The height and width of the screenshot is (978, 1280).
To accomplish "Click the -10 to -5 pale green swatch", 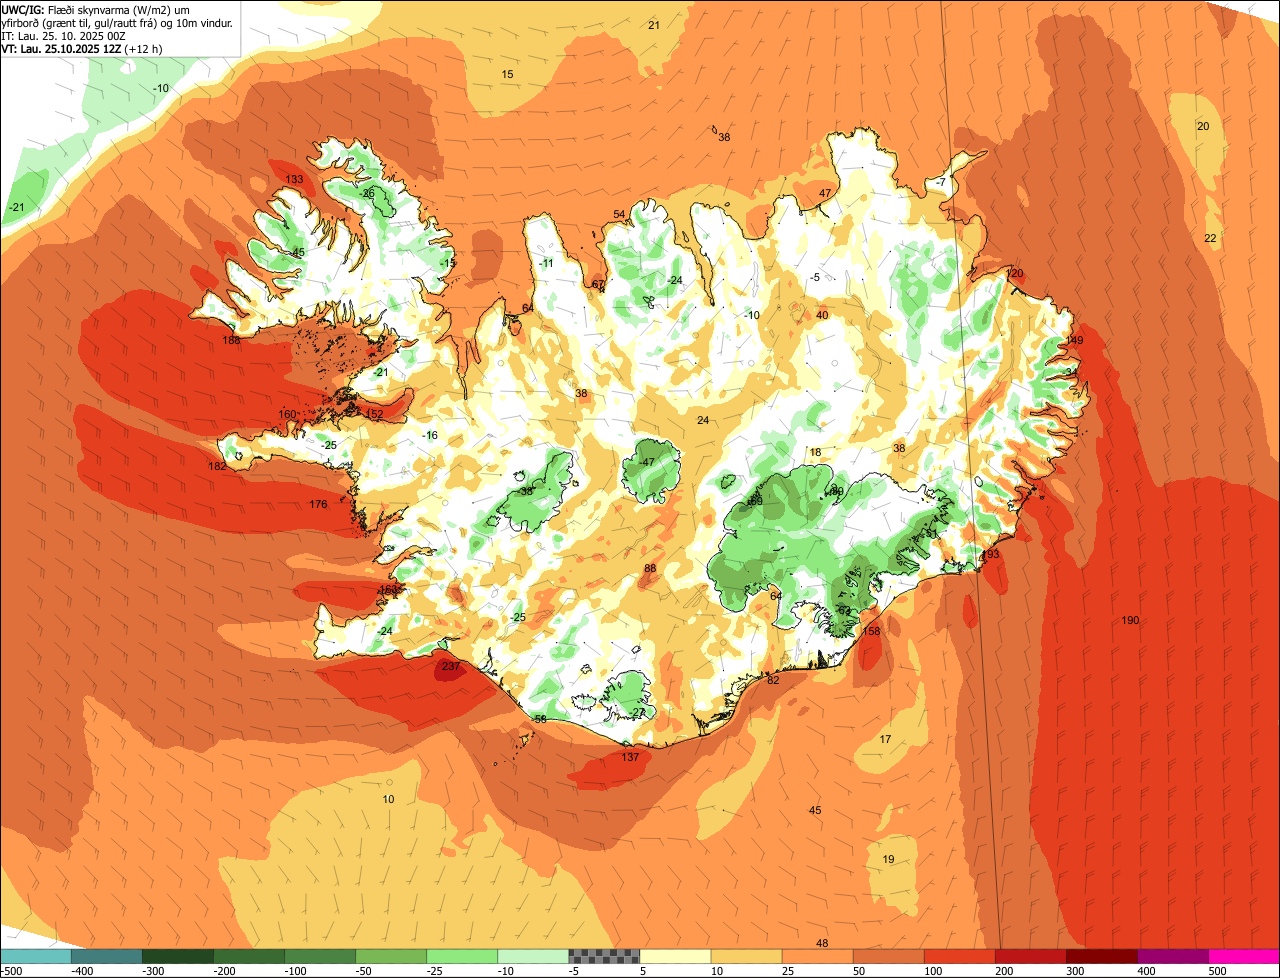I will (533, 956).
